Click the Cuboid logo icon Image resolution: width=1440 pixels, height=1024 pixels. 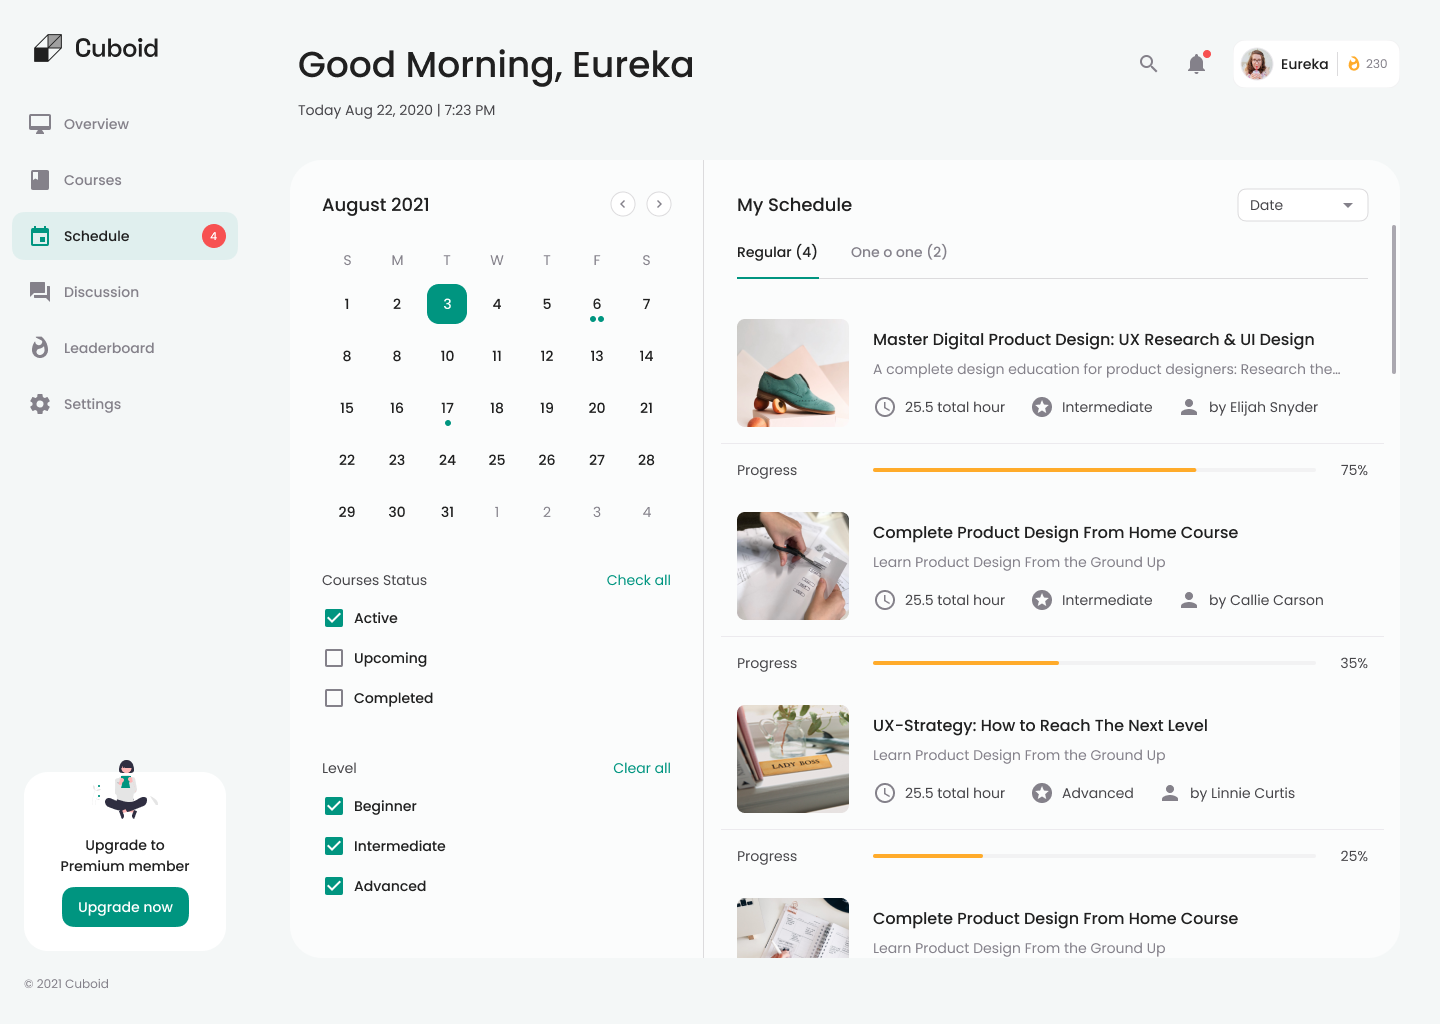point(47,48)
